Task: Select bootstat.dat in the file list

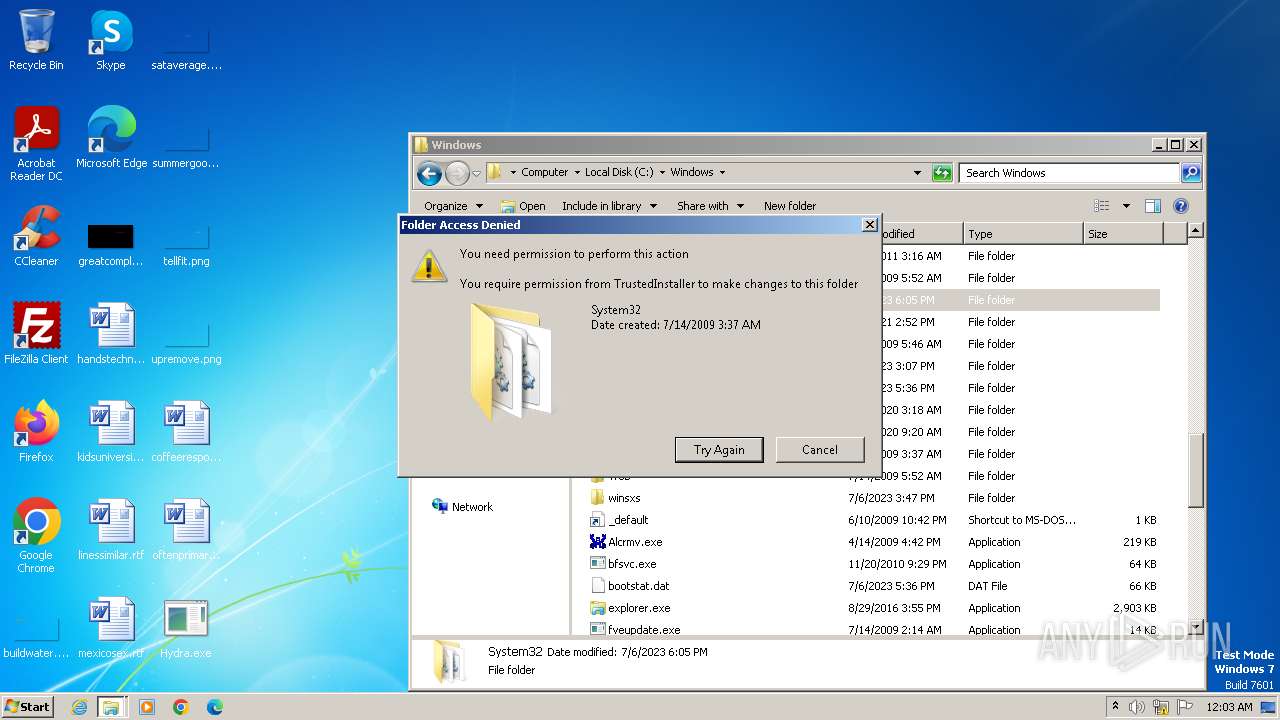Action: (629, 586)
